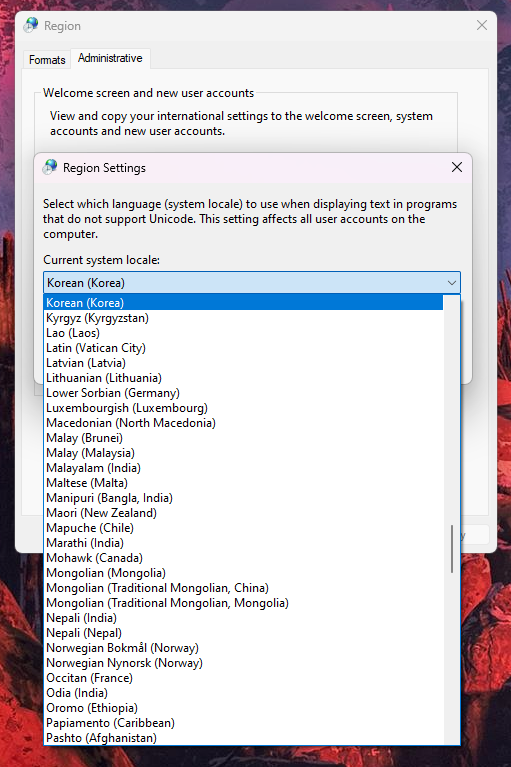Pick Latin (Vatican City) locale
This screenshot has height=767, width=511.
(x=244, y=348)
